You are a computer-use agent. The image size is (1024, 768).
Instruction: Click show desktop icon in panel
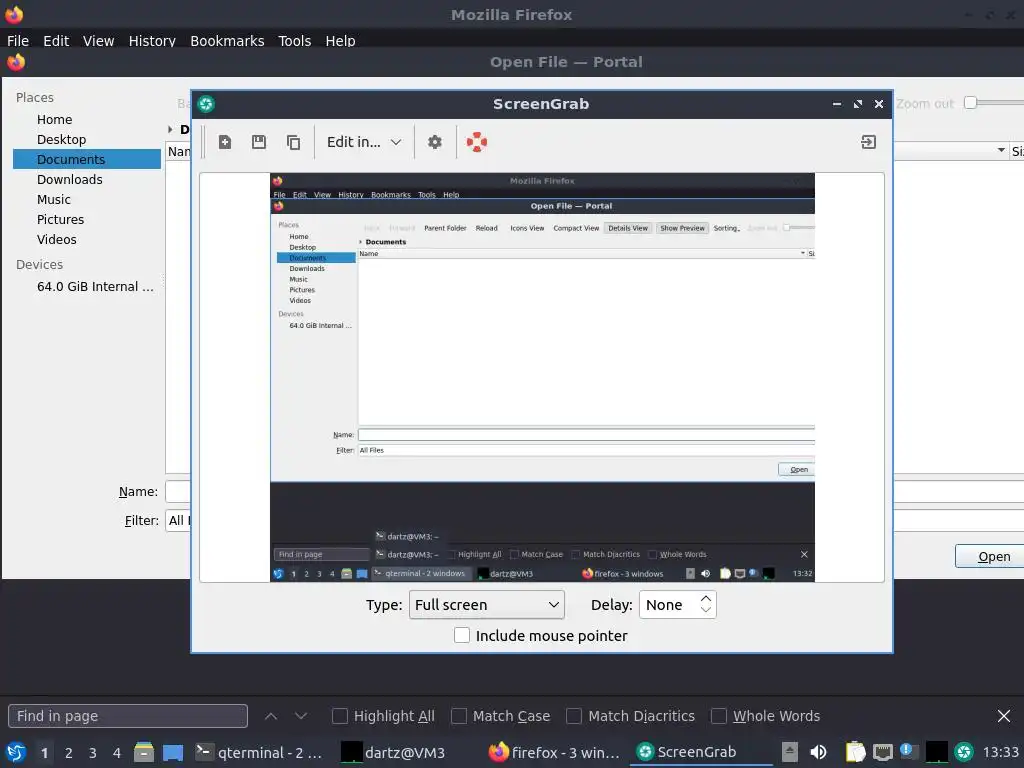(x=173, y=753)
